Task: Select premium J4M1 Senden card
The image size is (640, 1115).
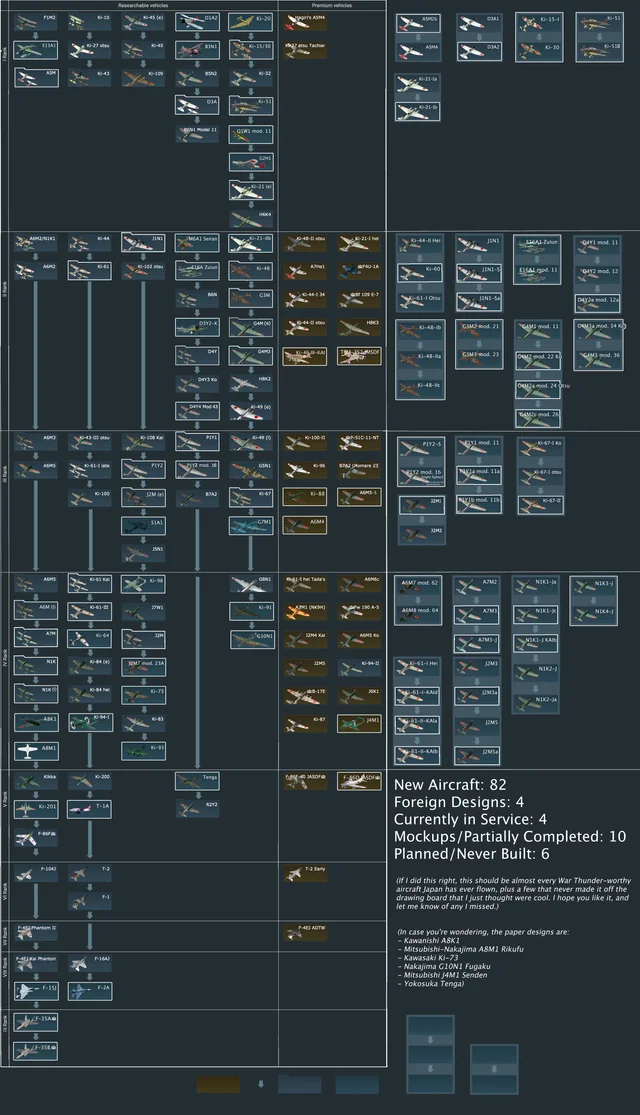Action: click(359, 724)
